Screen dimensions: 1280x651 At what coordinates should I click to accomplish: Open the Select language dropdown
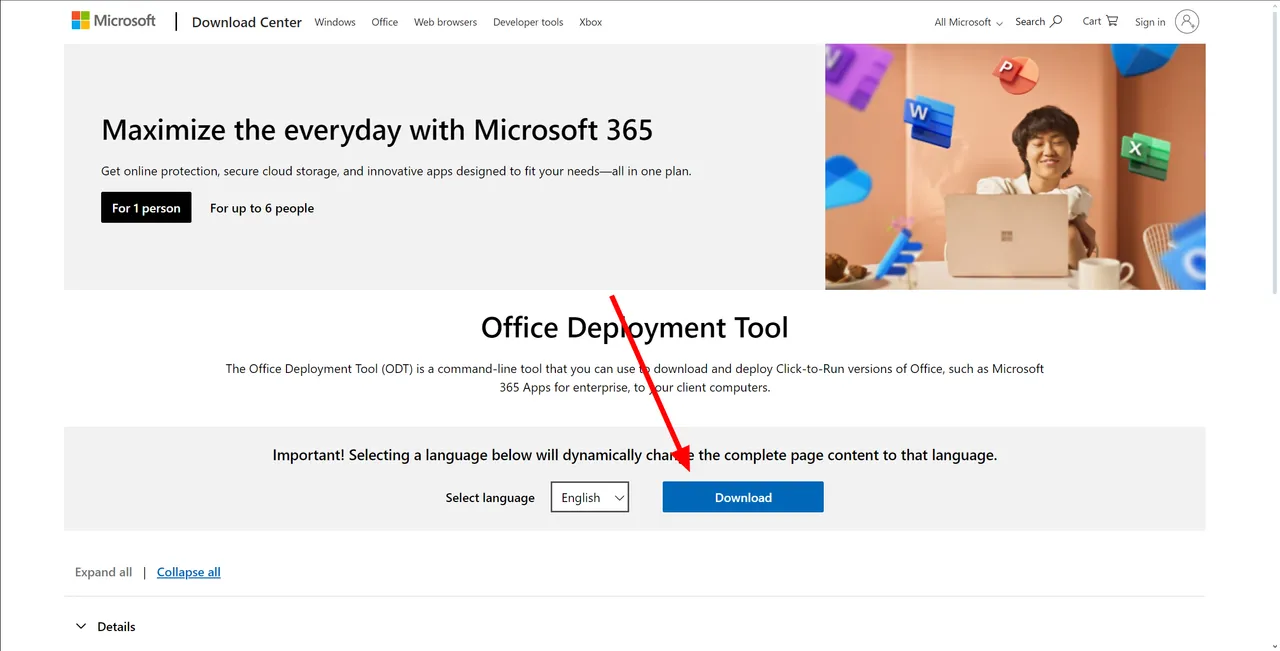[x=590, y=497]
